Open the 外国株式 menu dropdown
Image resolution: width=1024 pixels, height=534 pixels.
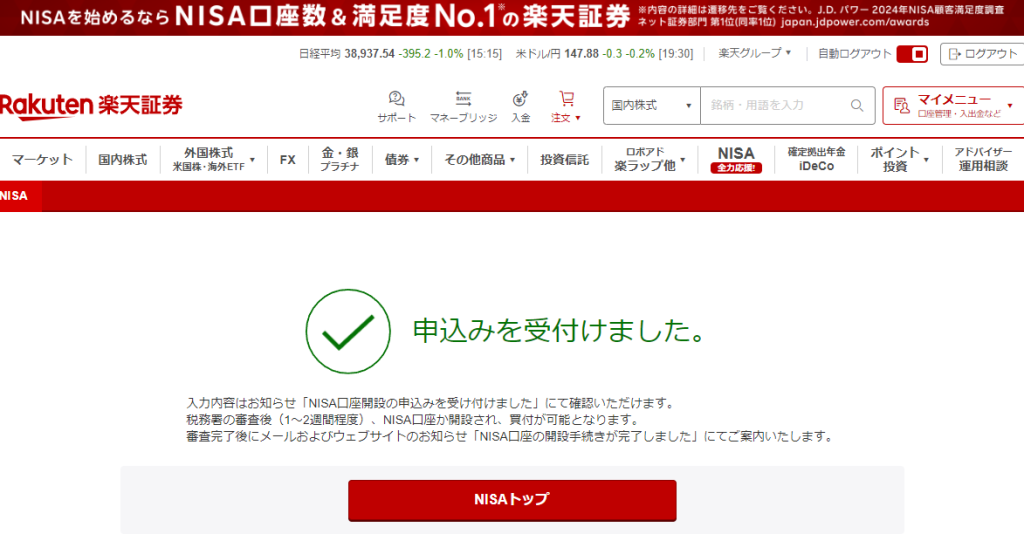[x=213, y=159]
